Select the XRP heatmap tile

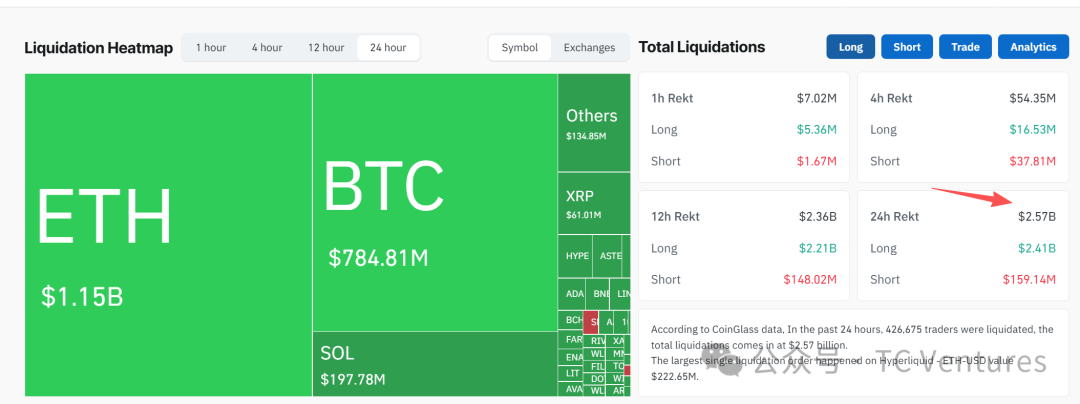click(594, 203)
